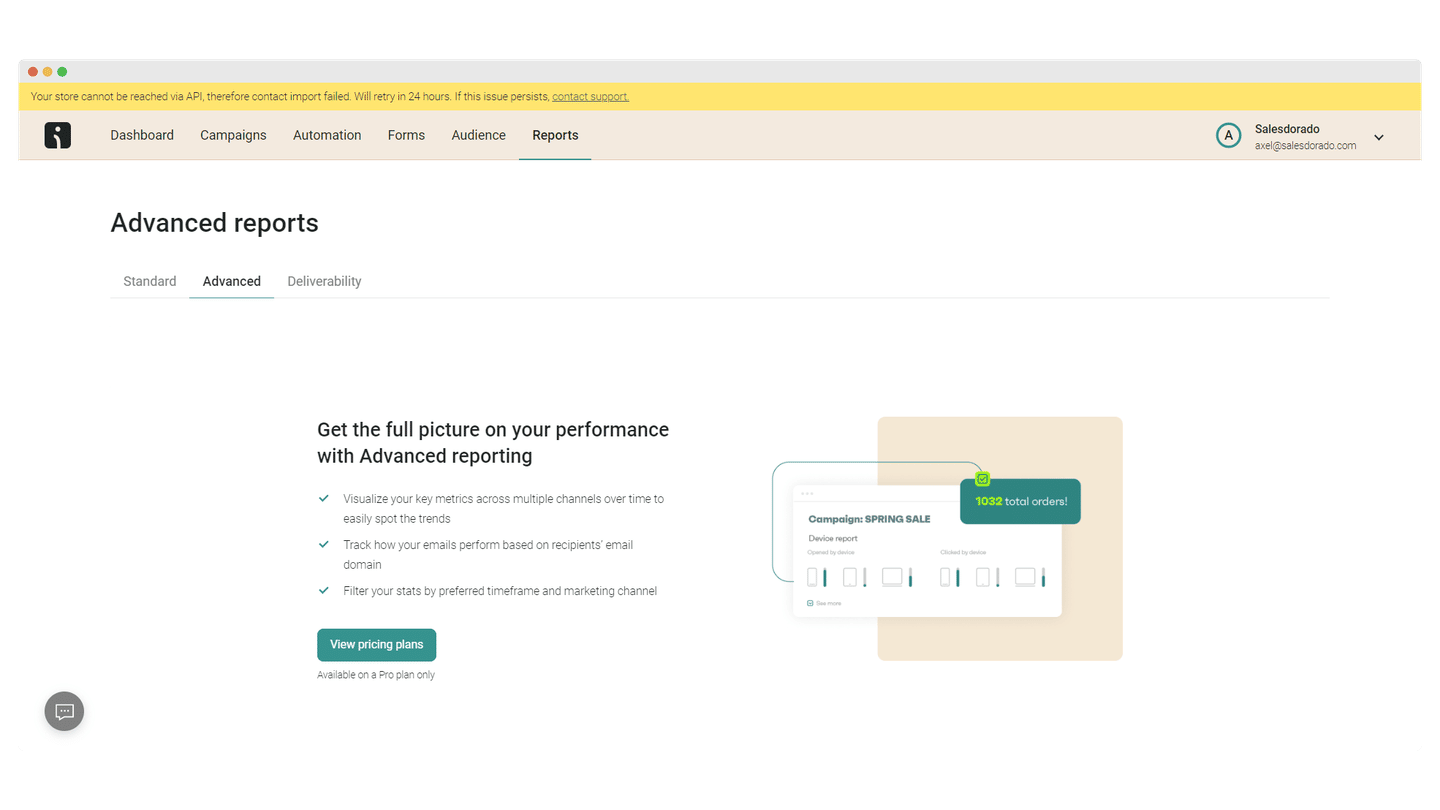Click the green window maximize dot
The height and width of the screenshot is (810, 1440).
point(62,72)
